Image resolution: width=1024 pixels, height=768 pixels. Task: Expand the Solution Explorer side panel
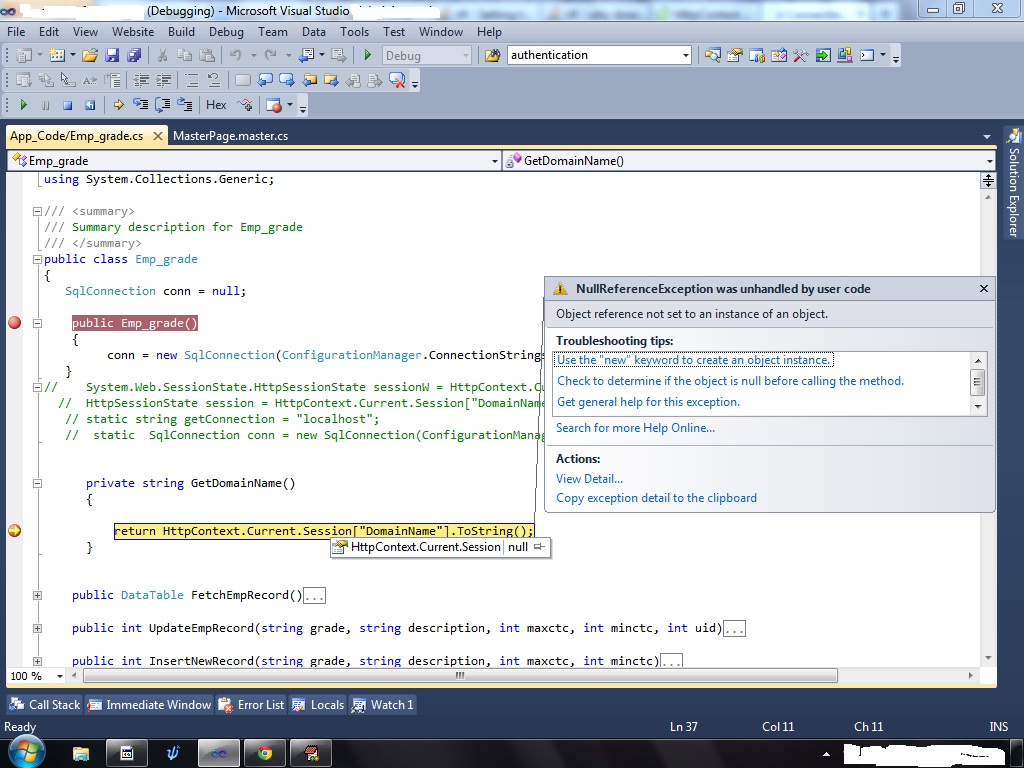(1013, 183)
